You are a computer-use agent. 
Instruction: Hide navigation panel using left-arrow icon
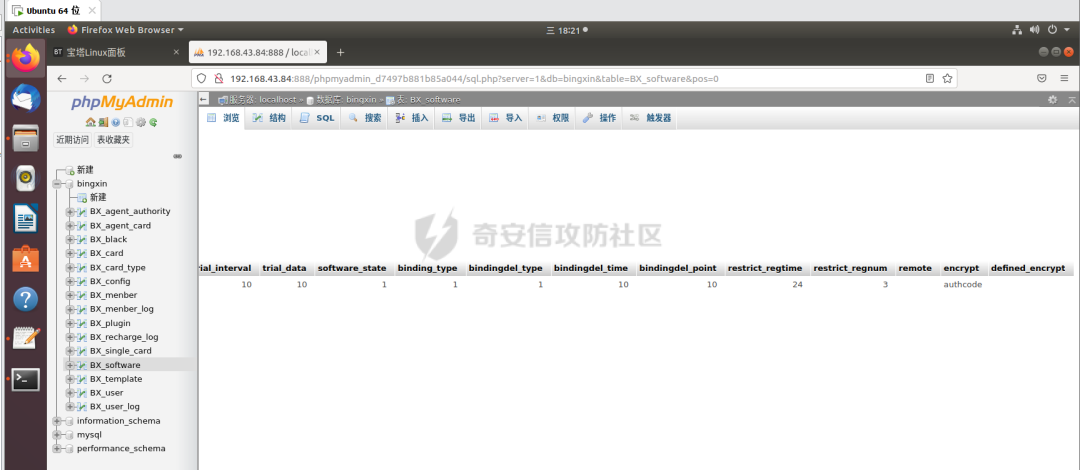click(x=203, y=100)
